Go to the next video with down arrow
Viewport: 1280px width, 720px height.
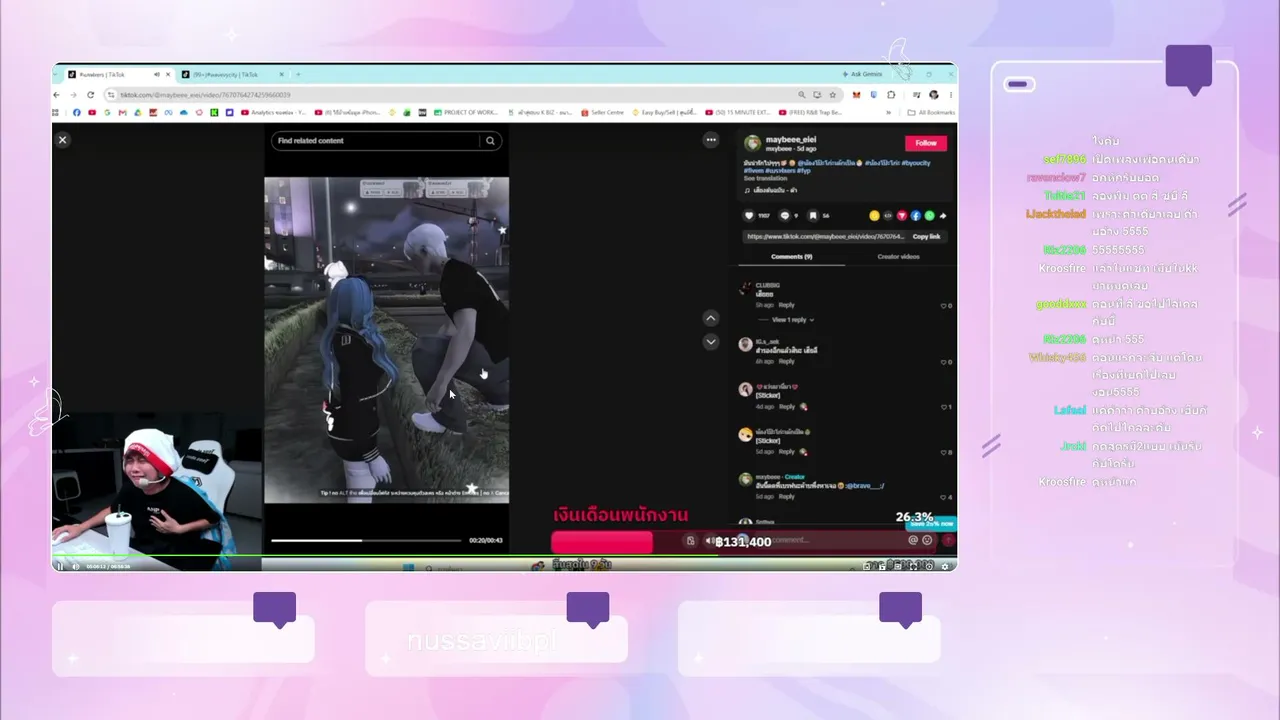click(711, 342)
